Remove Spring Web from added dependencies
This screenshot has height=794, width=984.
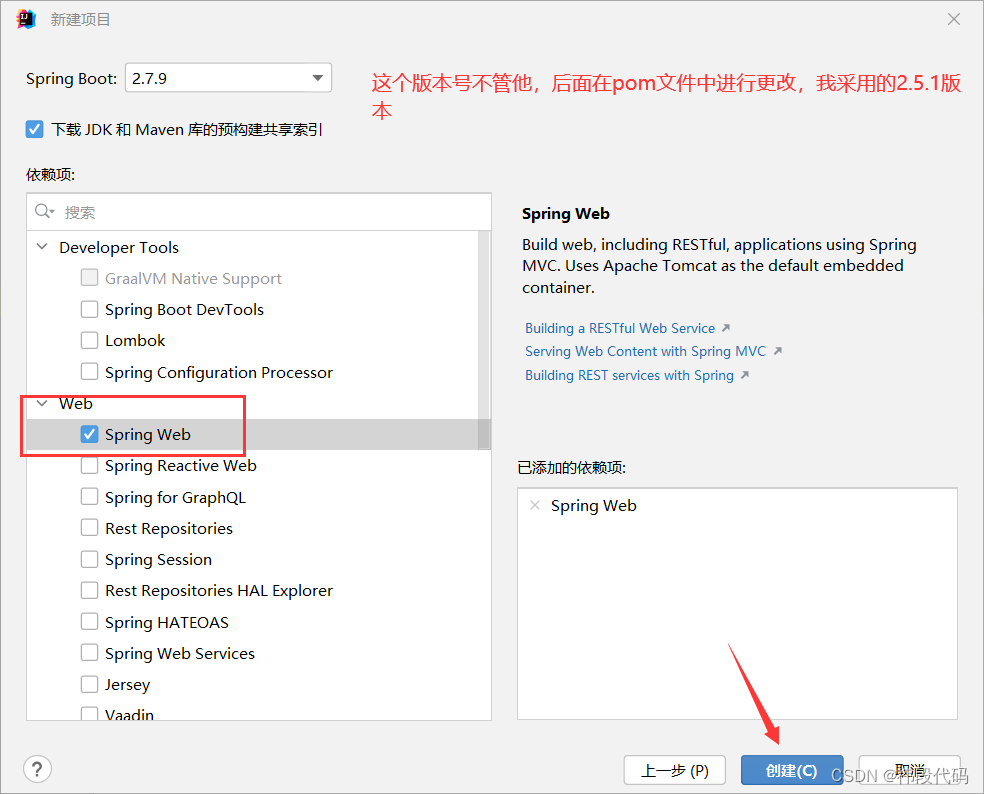(x=535, y=505)
